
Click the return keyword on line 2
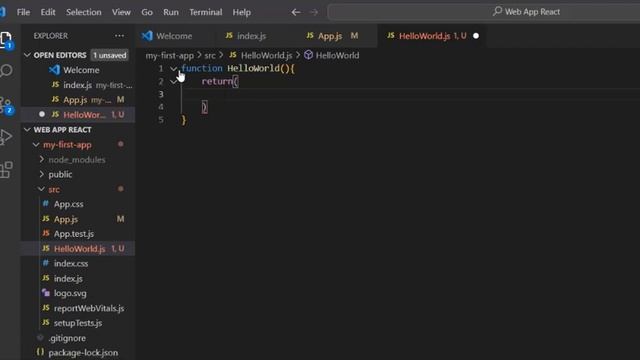click(217, 81)
